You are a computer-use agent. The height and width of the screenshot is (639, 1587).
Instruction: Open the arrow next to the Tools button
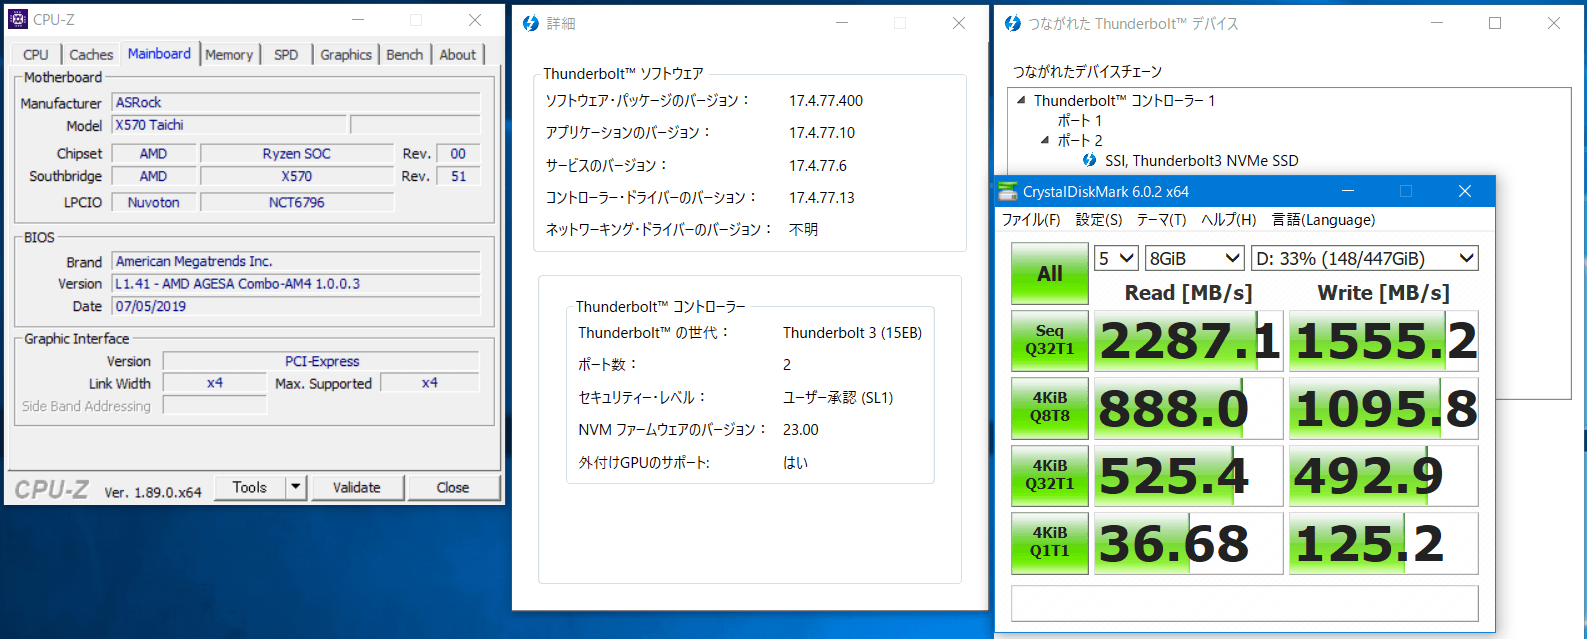point(295,487)
